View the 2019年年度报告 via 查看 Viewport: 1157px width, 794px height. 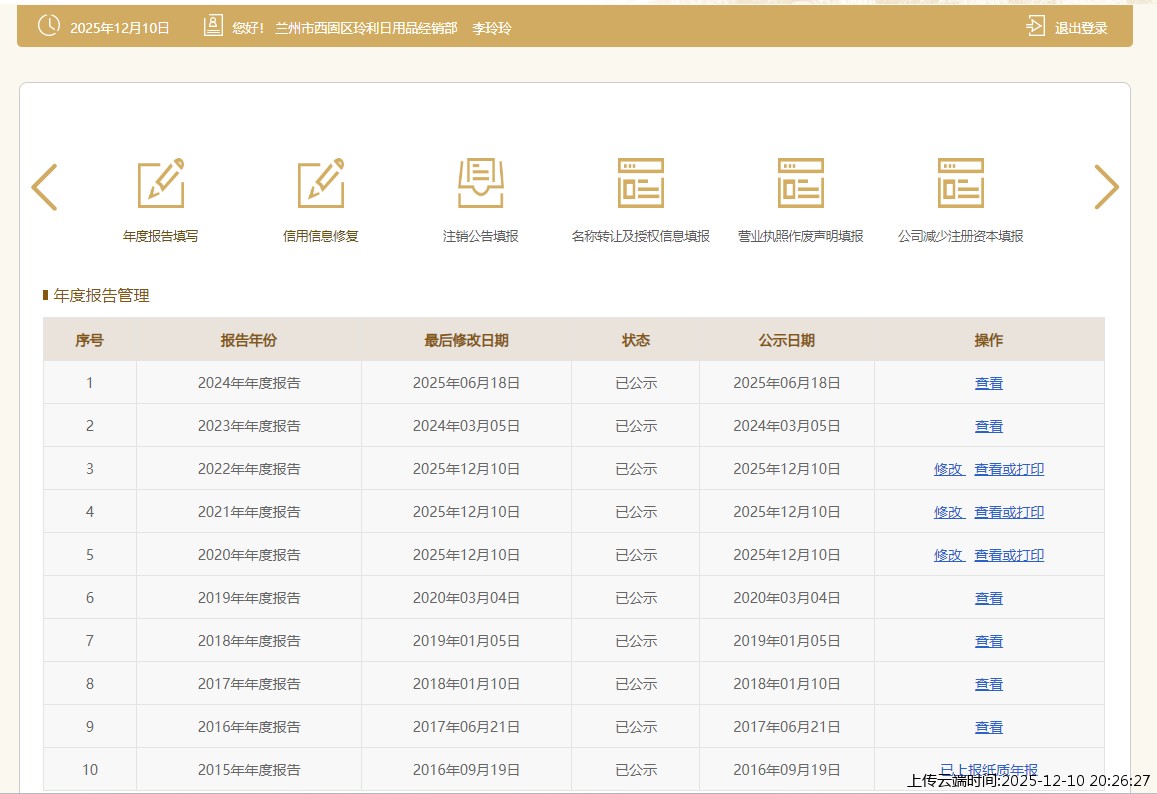click(x=988, y=598)
